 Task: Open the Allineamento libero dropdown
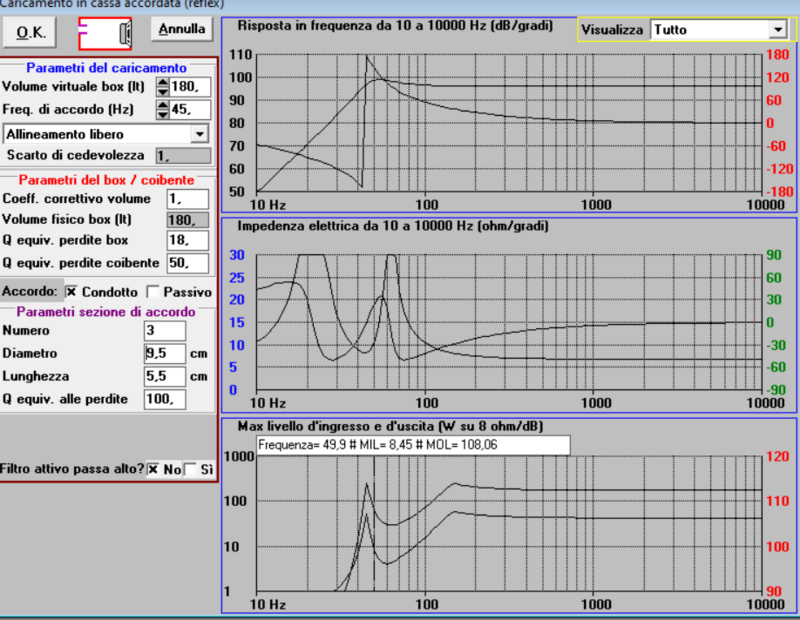pos(199,133)
